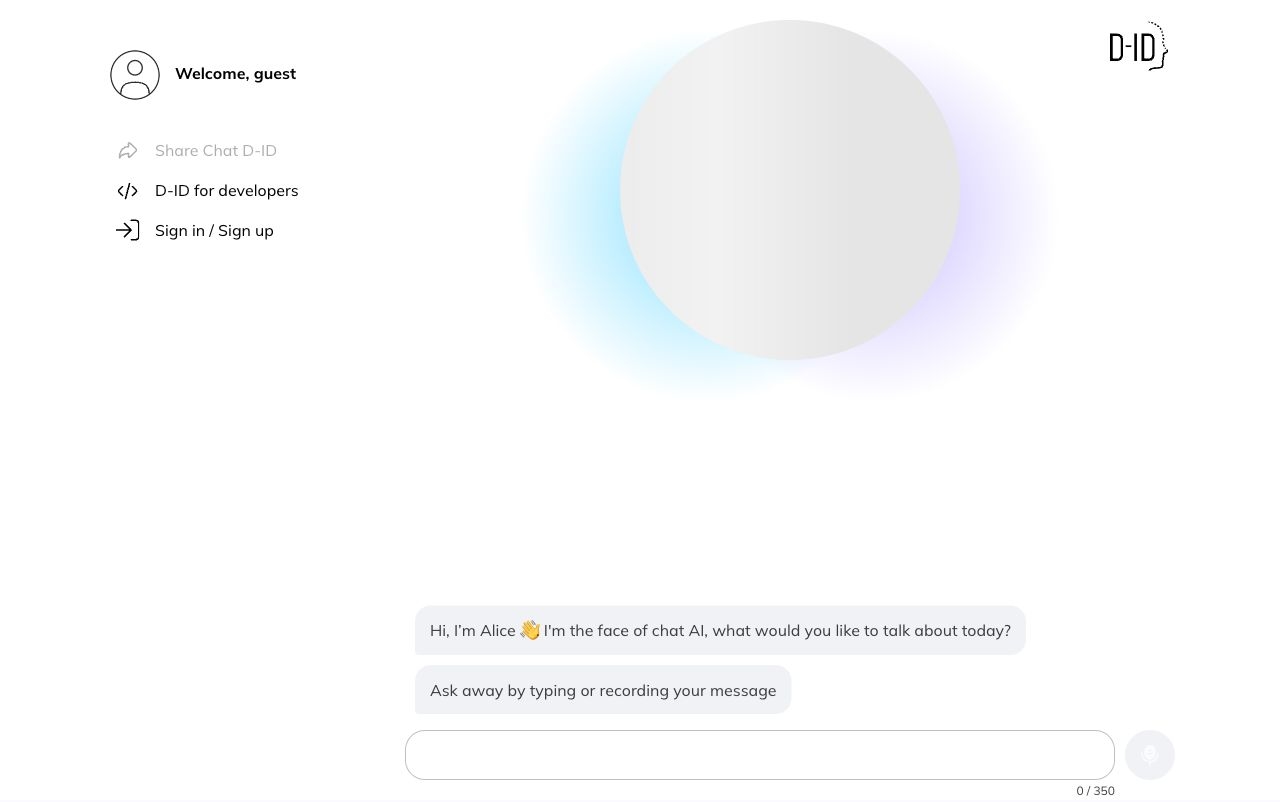This screenshot has height=802, width=1280.
Task: Click the sign-in arrow icon
Action: coord(127,230)
